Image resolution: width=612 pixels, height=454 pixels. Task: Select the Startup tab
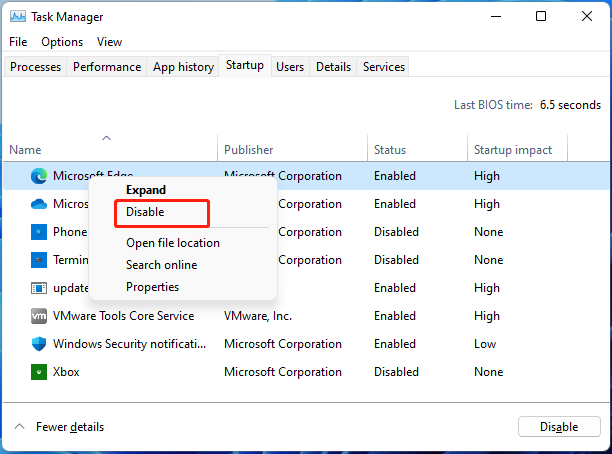coord(245,65)
